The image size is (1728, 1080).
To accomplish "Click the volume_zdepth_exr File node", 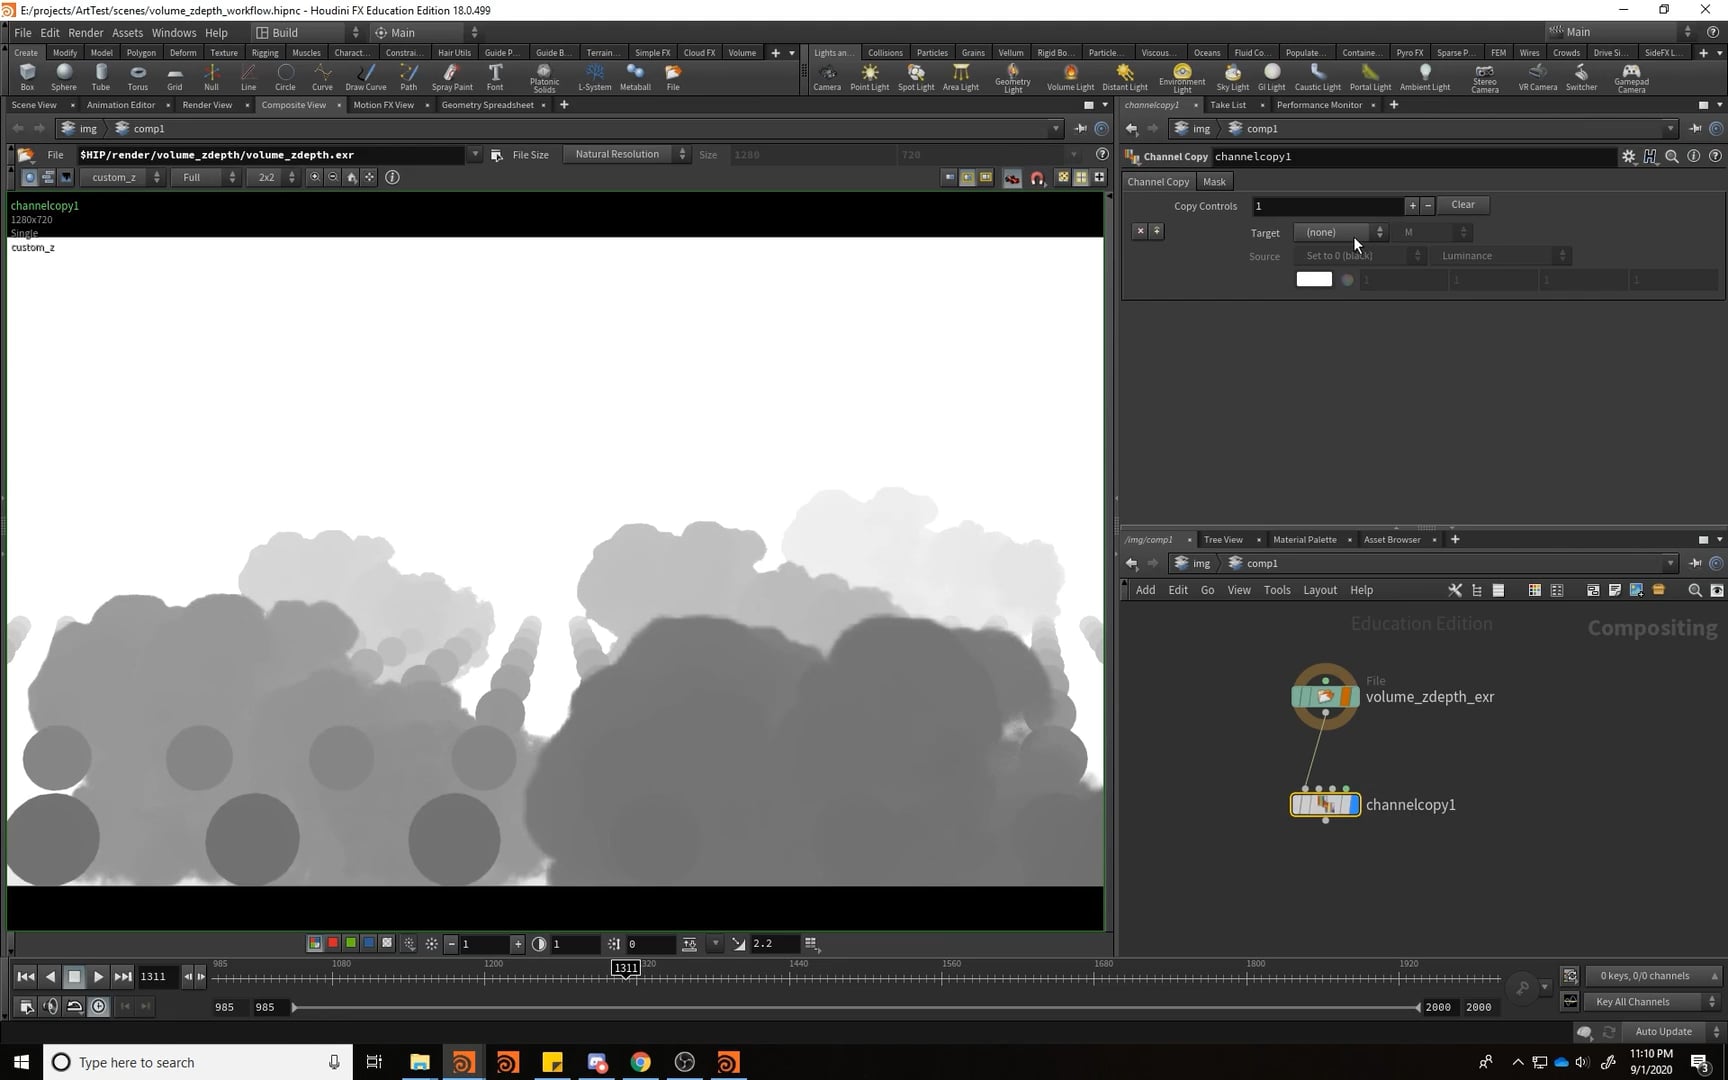I will (x=1325, y=697).
